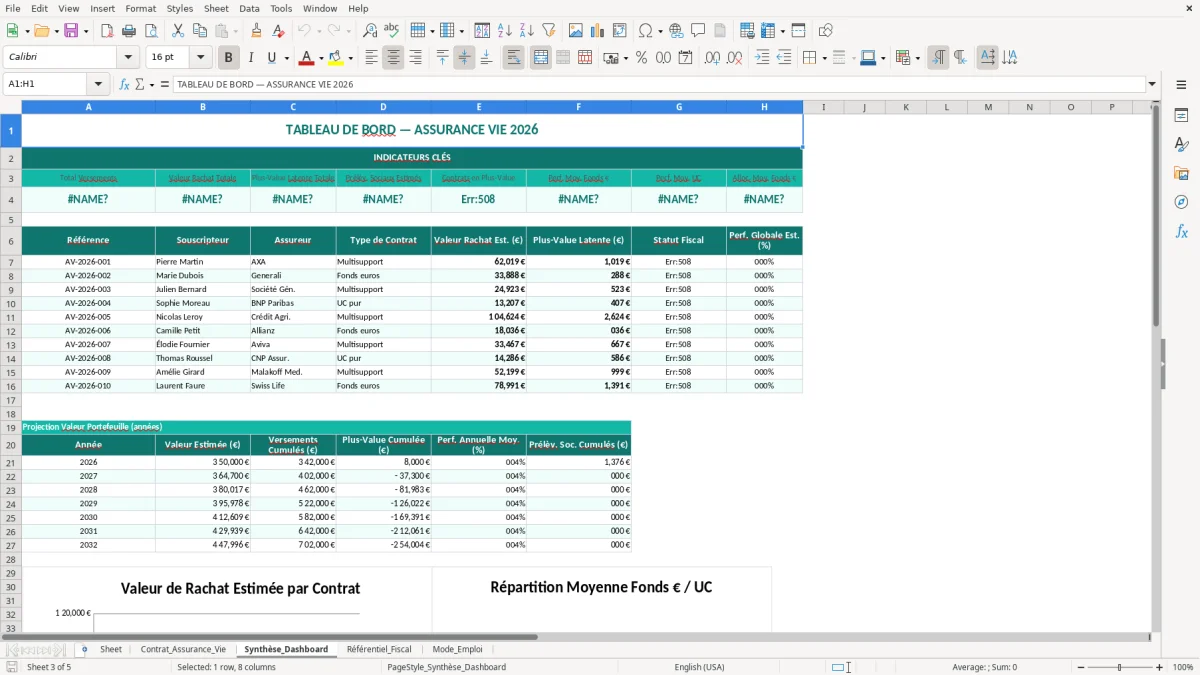Click the Insert Image icon
1200x675 pixels.
576,31
